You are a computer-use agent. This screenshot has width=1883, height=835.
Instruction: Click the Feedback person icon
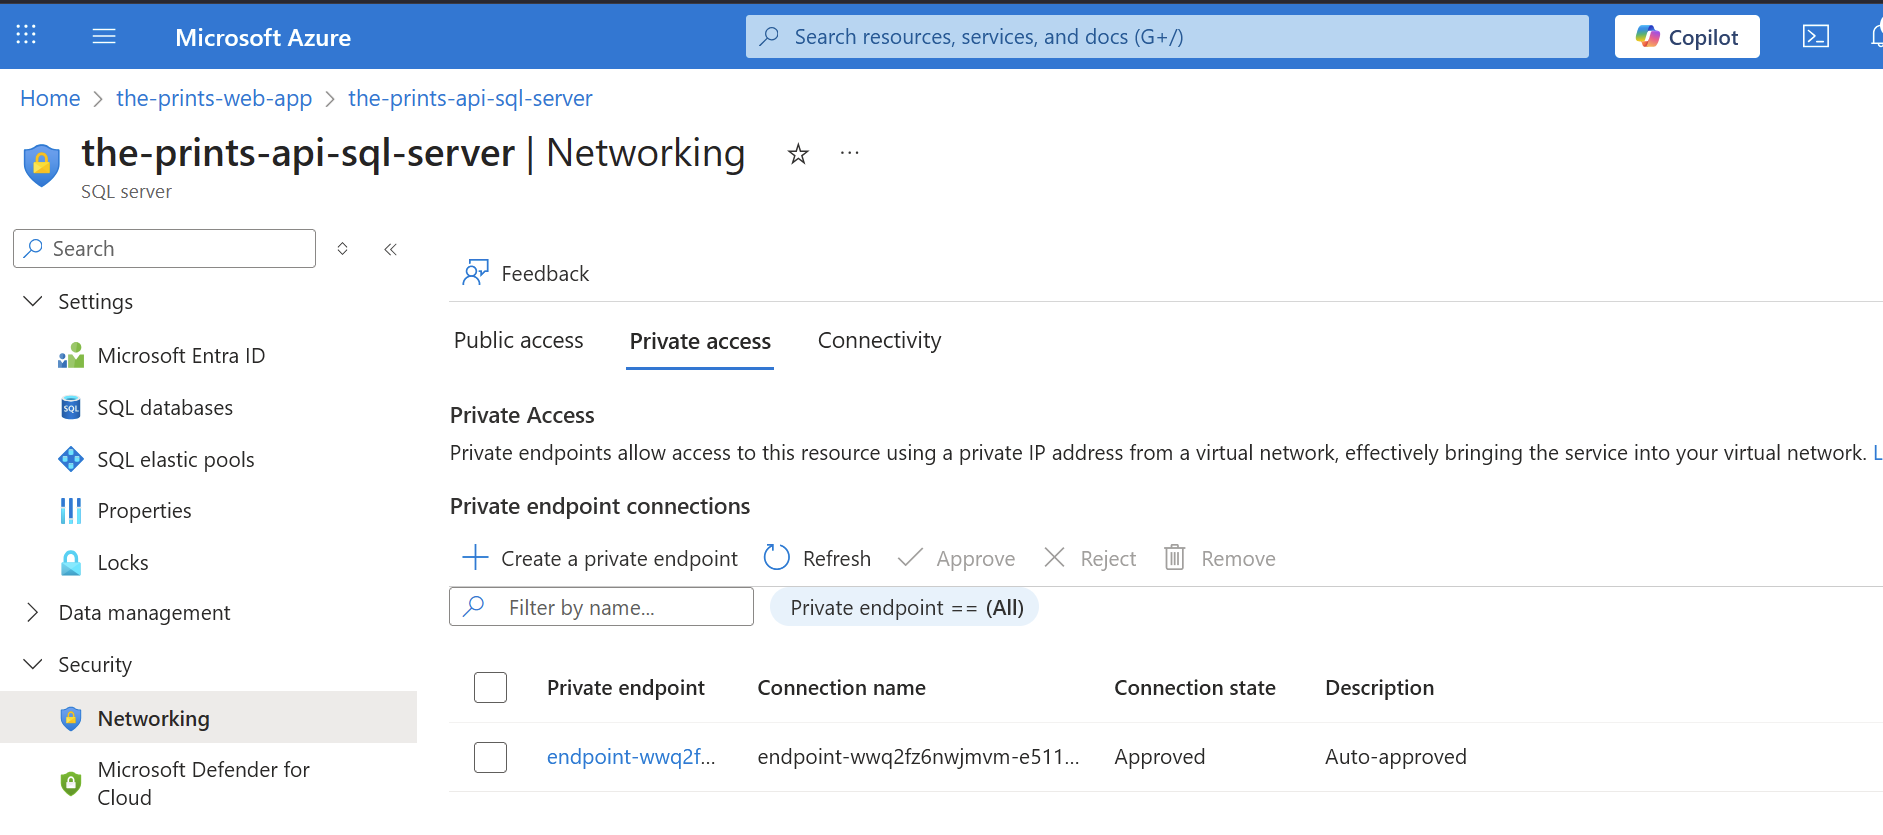click(475, 272)
